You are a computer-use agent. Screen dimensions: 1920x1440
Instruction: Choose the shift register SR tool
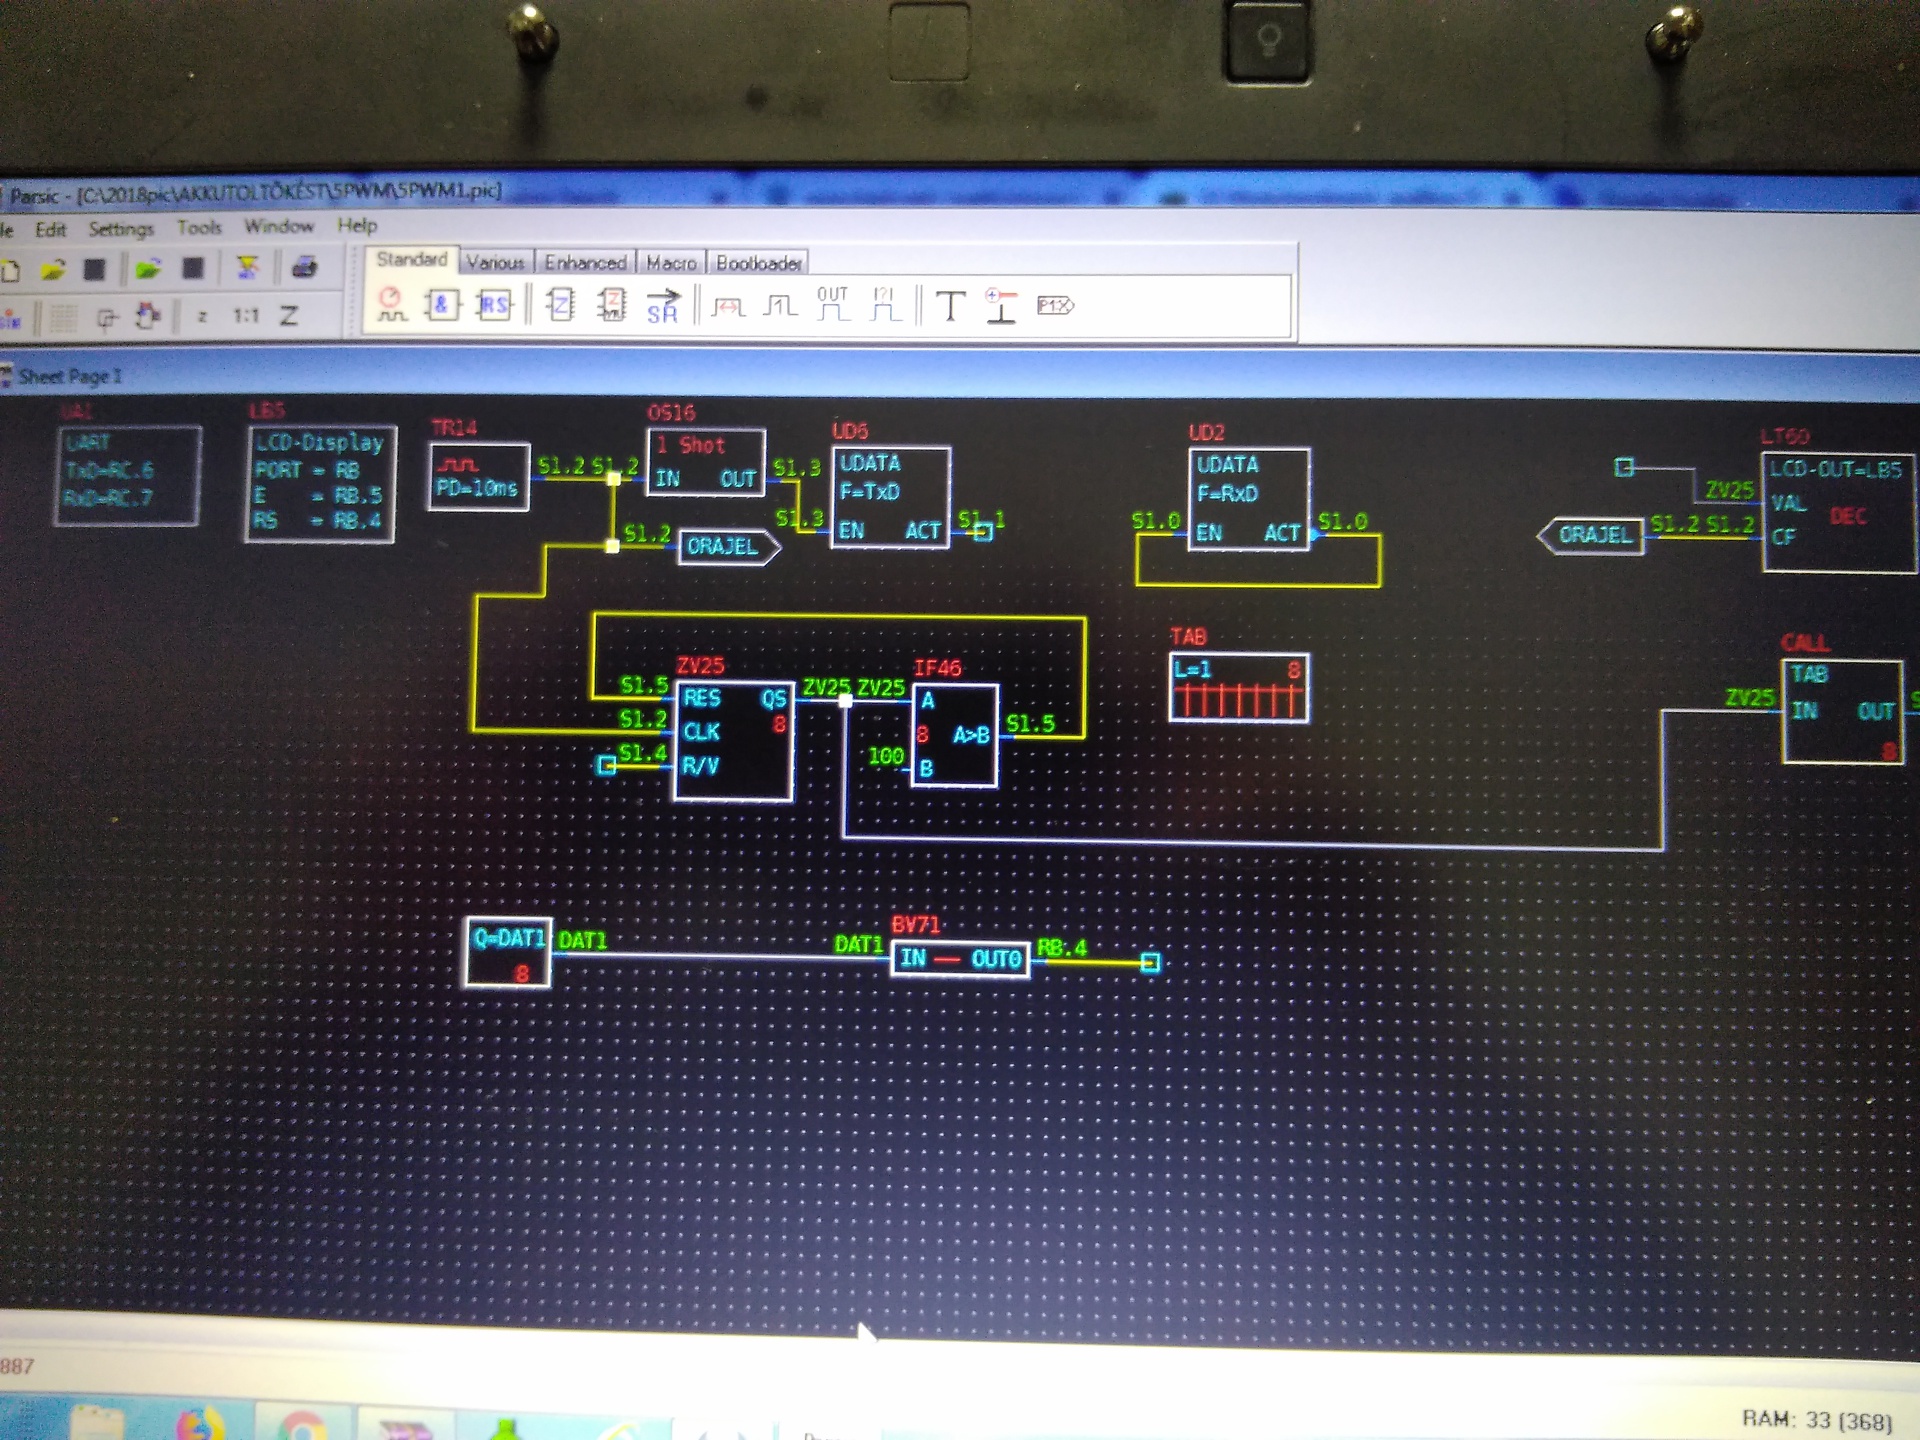click(662, 306)
